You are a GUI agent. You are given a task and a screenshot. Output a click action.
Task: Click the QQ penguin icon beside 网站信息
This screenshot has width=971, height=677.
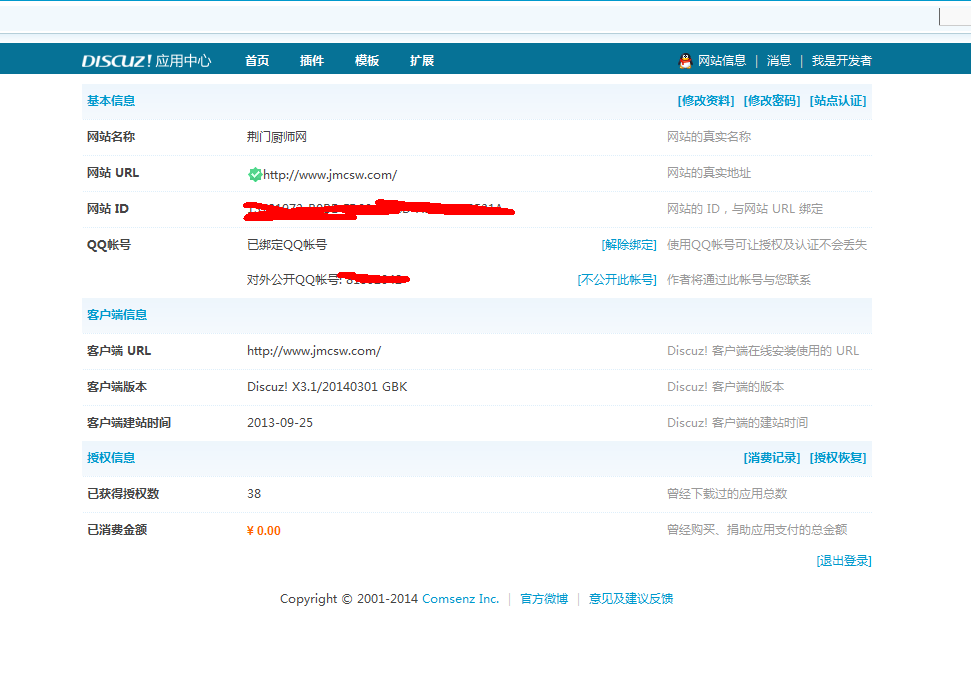click(x=685, y=61)
